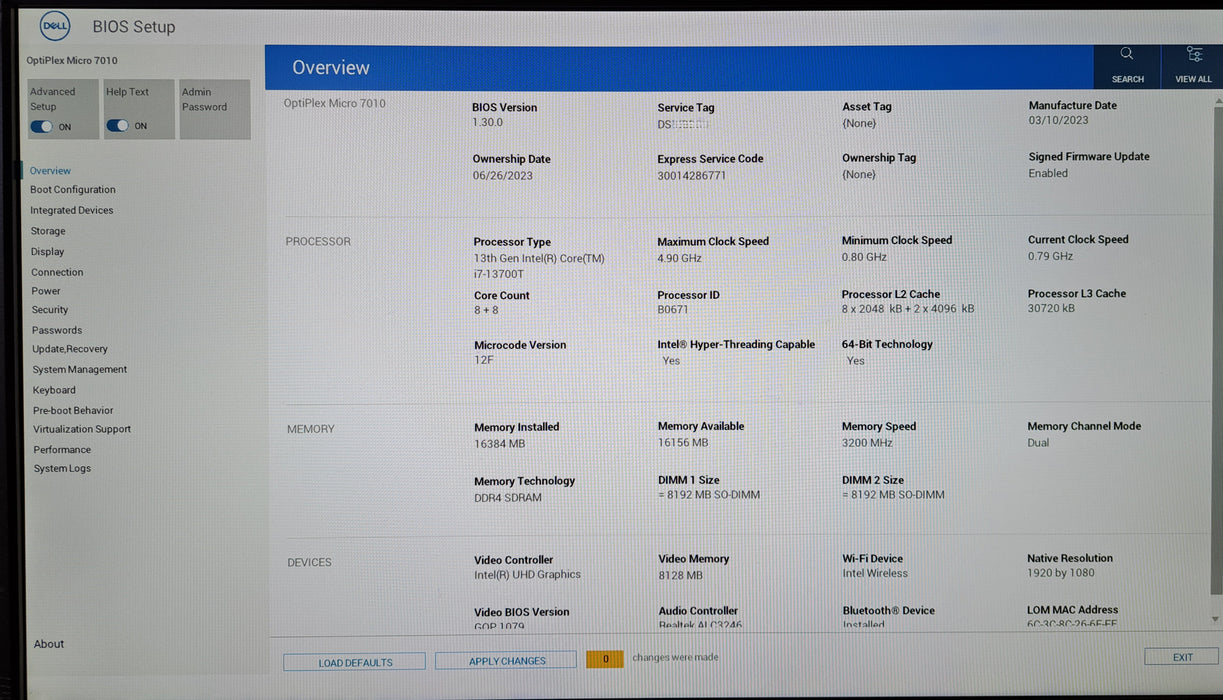Click the Apply Changes button
1223x700 pixels.
point(507,661)
